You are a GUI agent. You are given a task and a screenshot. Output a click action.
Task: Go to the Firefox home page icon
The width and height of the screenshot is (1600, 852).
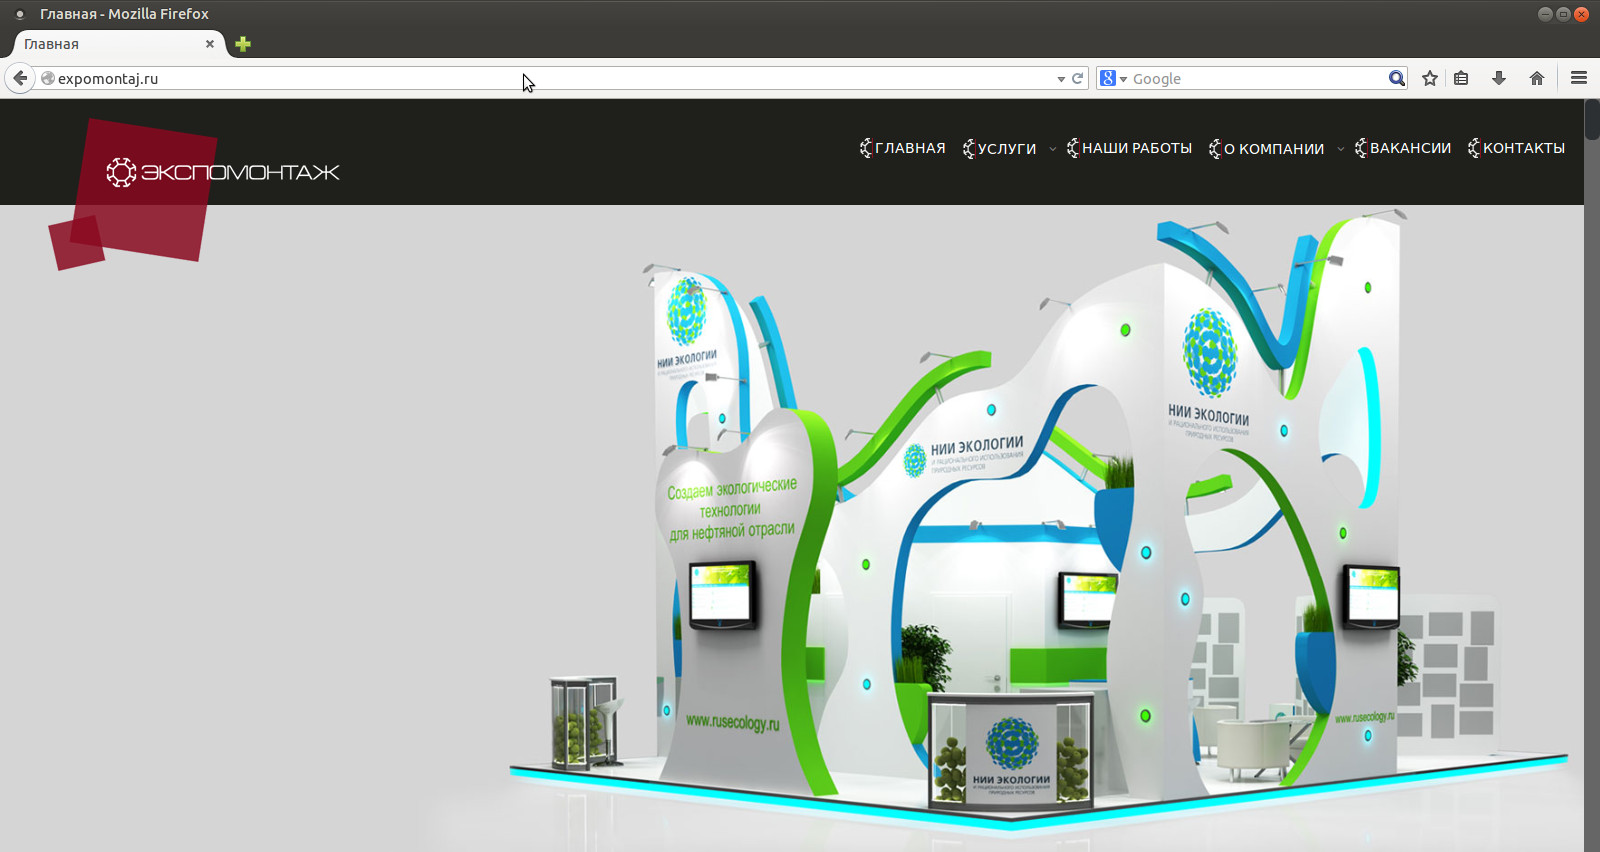coord(1537,78)
